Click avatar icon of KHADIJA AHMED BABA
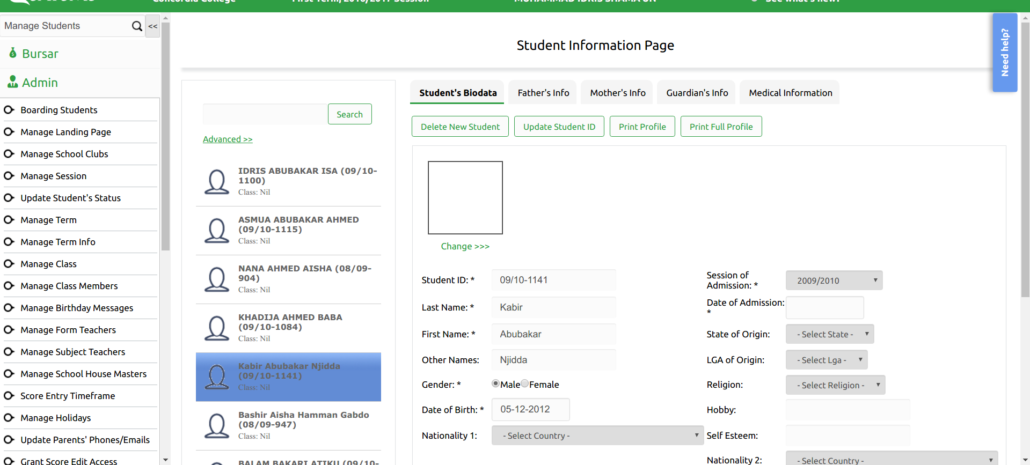This screenshot has height=465, width=1030. 217,328
